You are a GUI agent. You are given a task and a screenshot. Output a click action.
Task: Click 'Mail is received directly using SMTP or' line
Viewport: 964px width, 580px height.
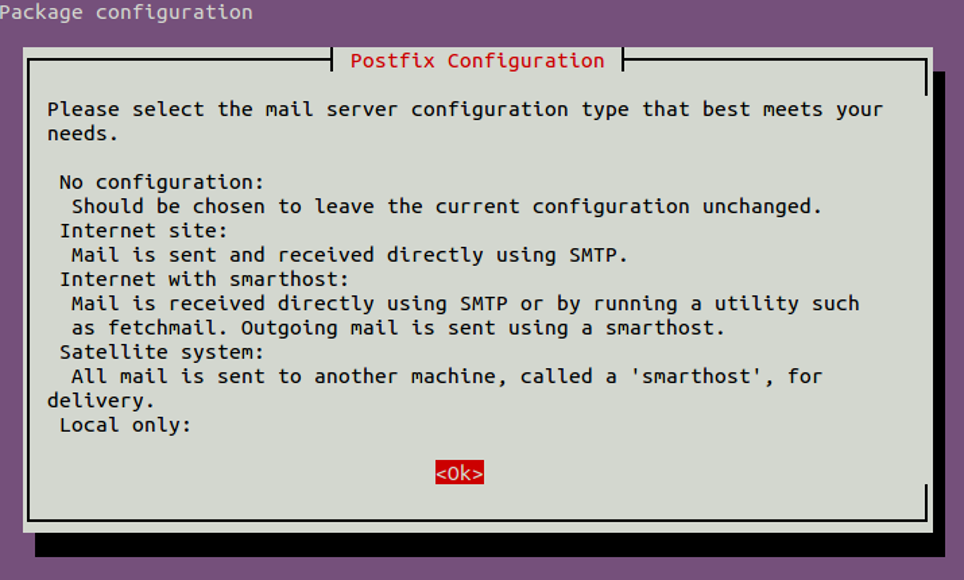pyautogui.click(x=465, y=303)
